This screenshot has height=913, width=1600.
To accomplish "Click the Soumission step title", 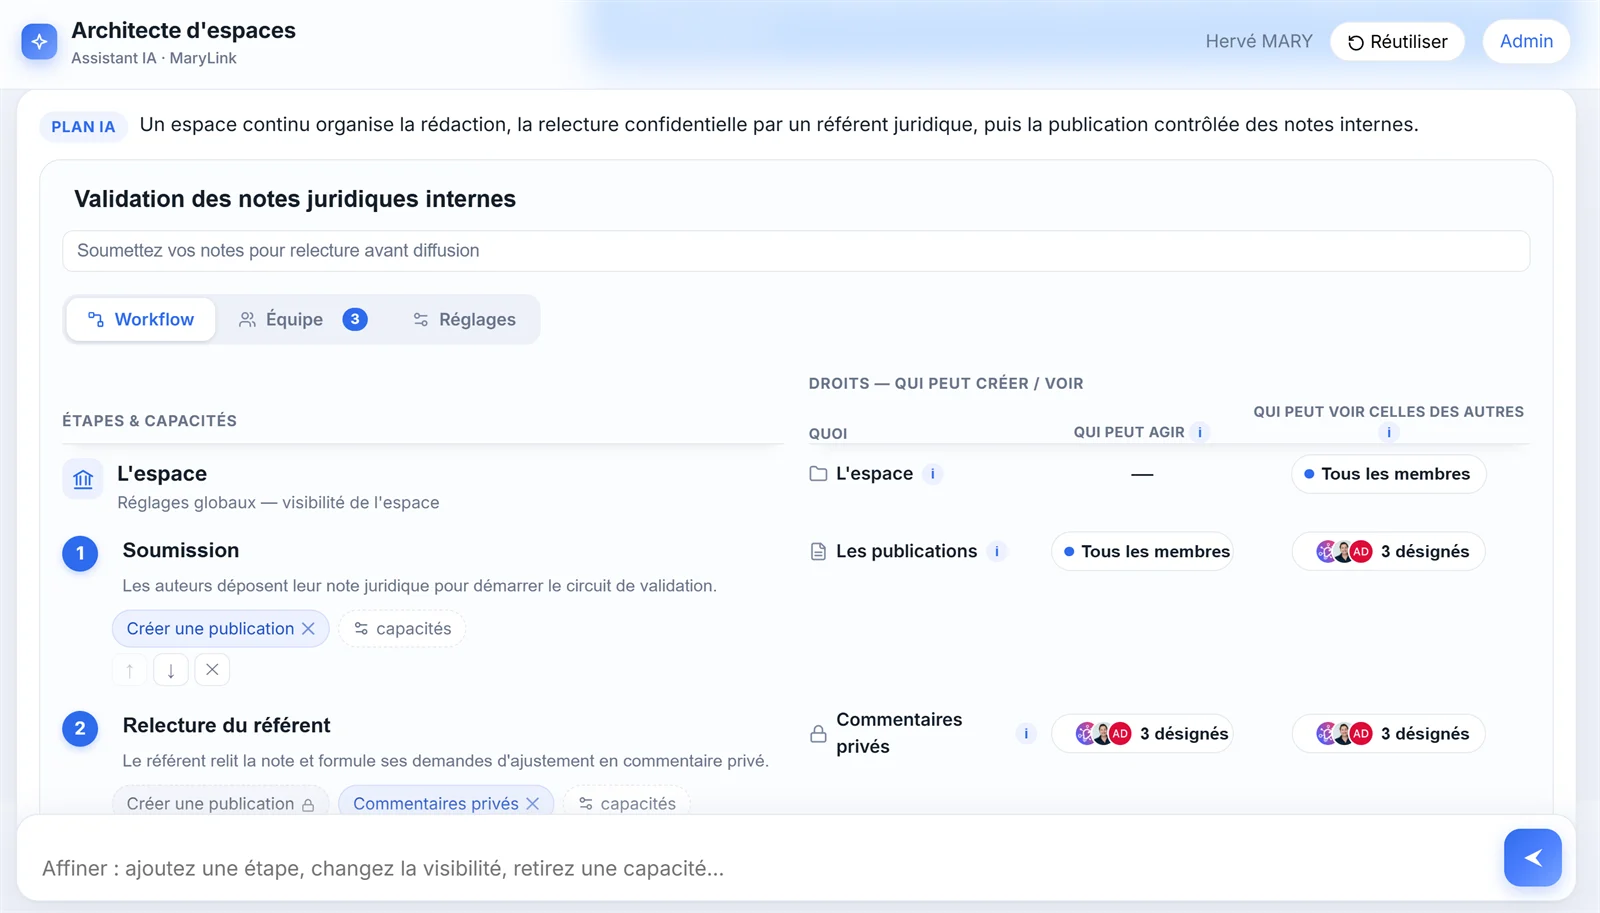I will 181,551.
